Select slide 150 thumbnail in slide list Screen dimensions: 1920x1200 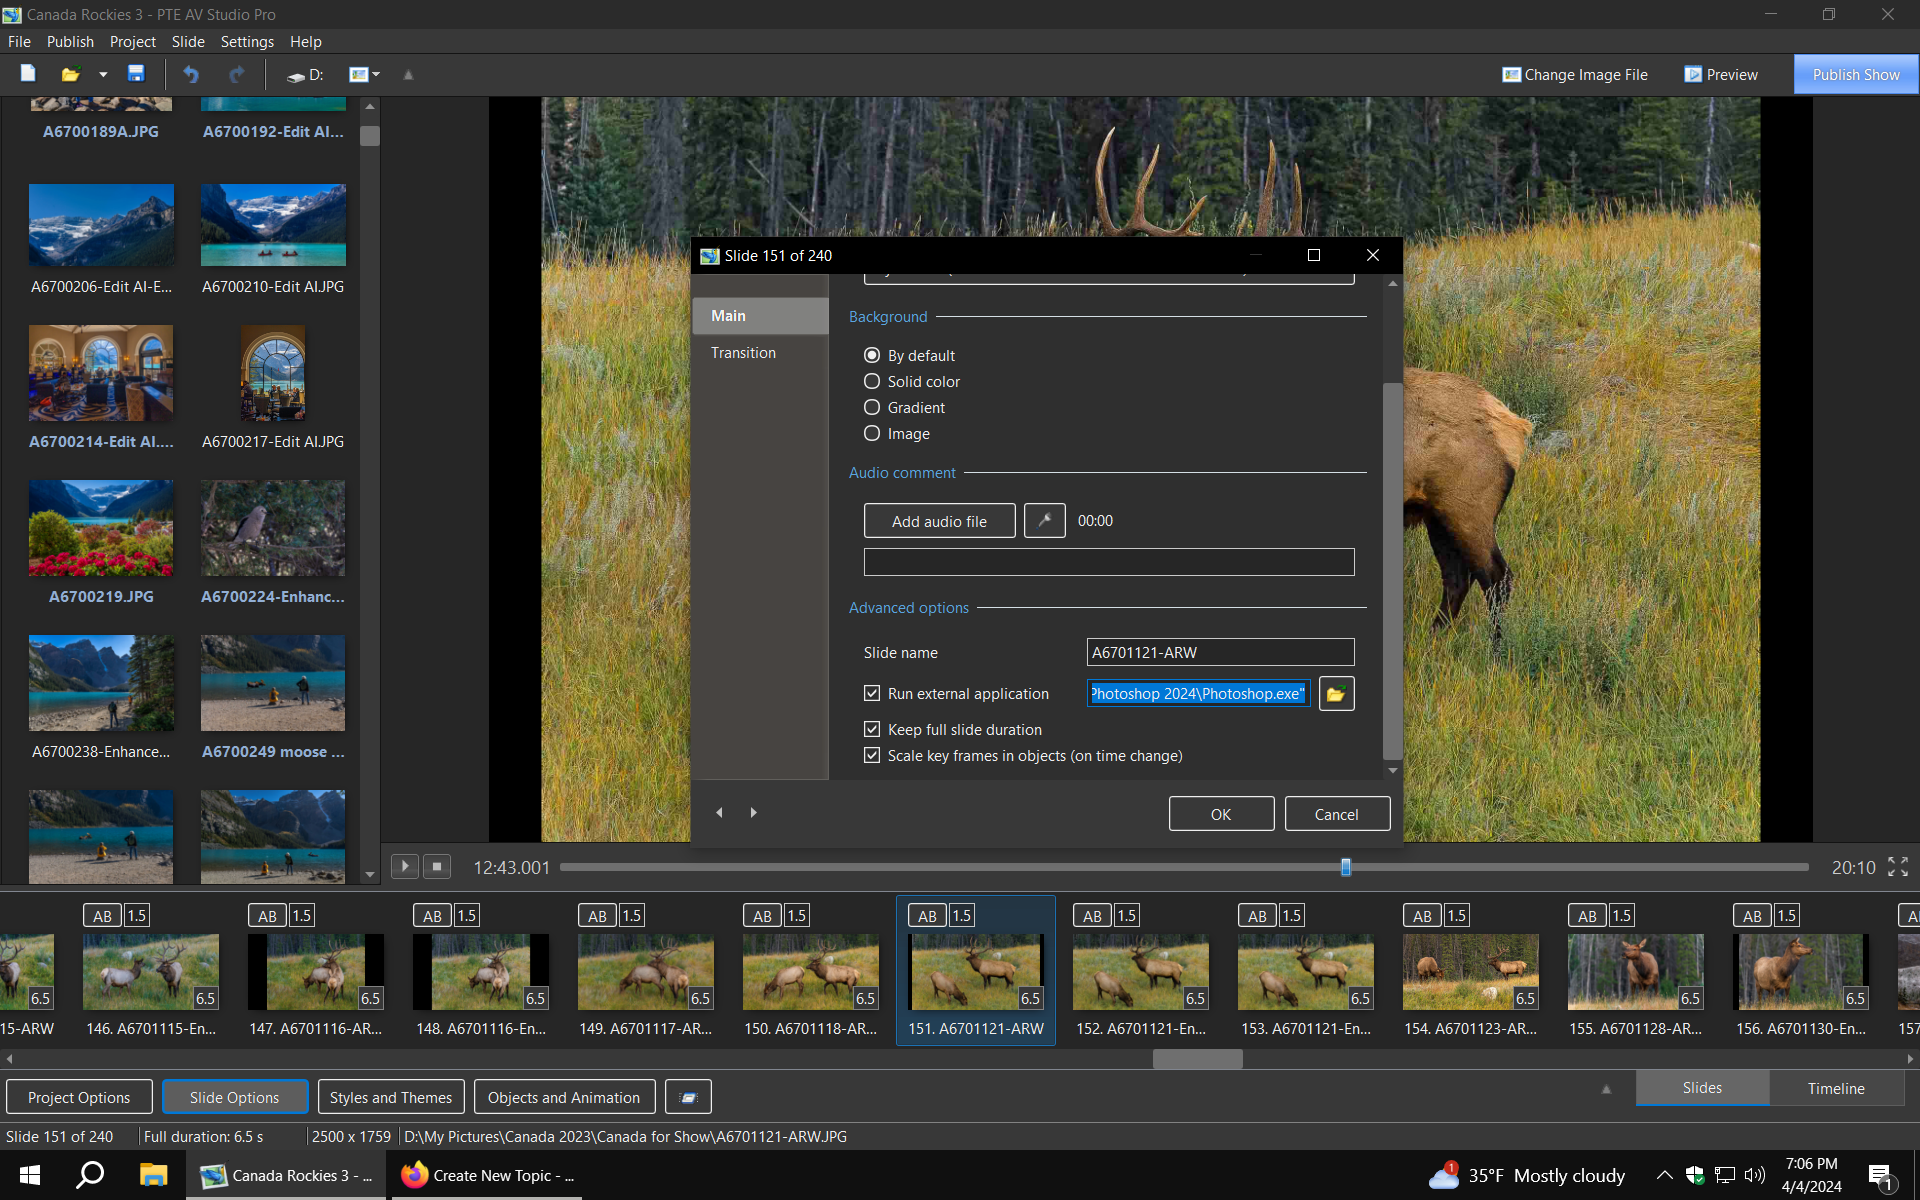pyautogui.click(x=811, y=971)
